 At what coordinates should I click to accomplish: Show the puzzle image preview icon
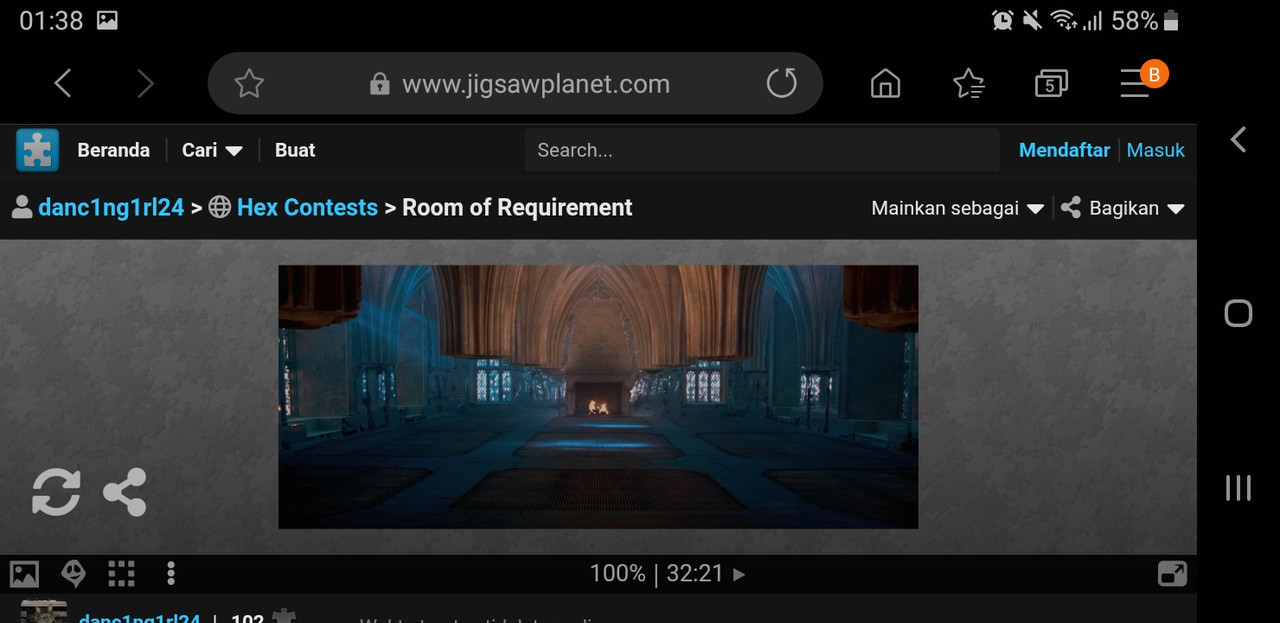tap(24, 574)
